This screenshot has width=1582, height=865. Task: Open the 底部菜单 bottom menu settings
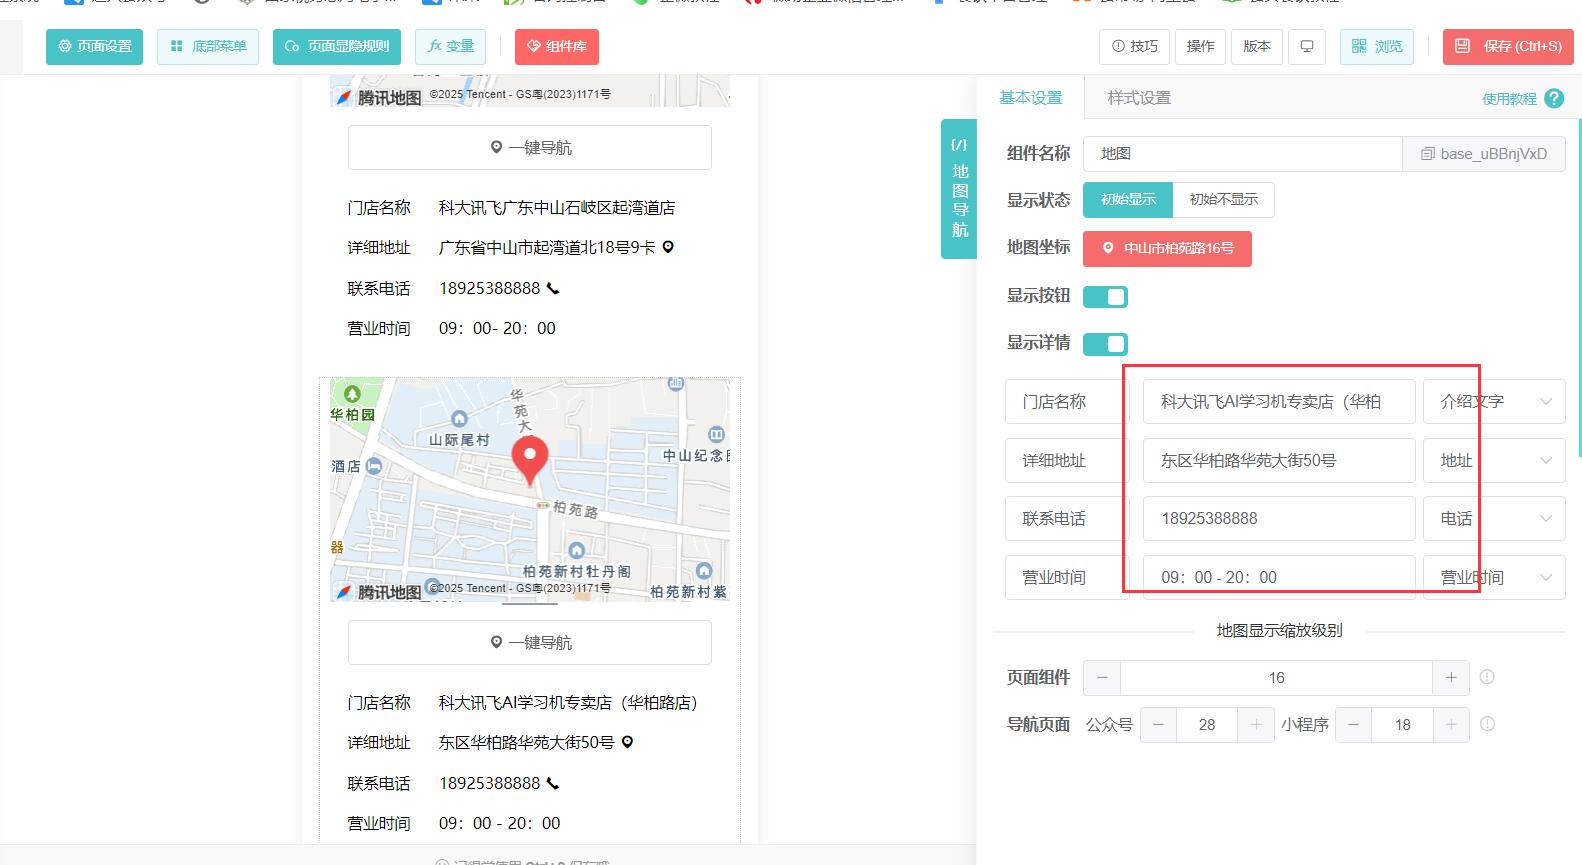tap(208, 47)
